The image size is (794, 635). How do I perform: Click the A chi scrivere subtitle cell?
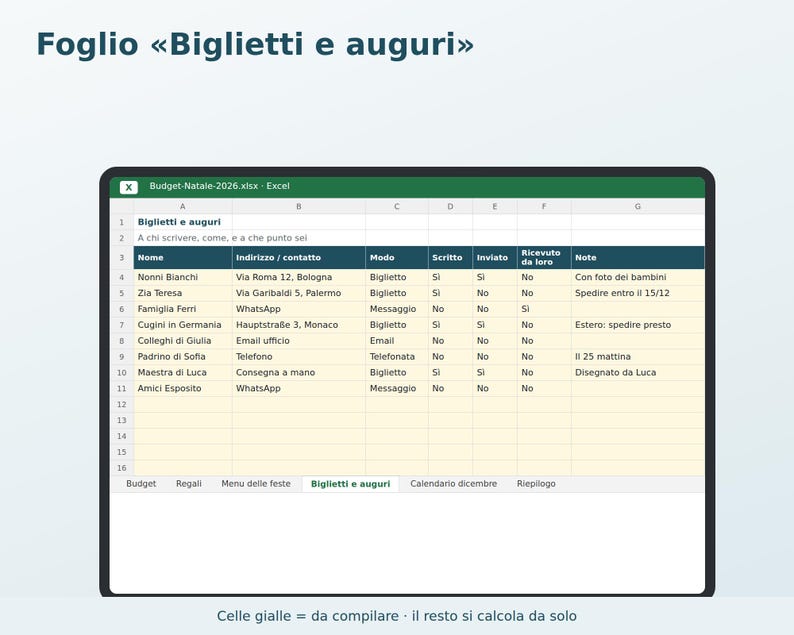coord(183,238)
